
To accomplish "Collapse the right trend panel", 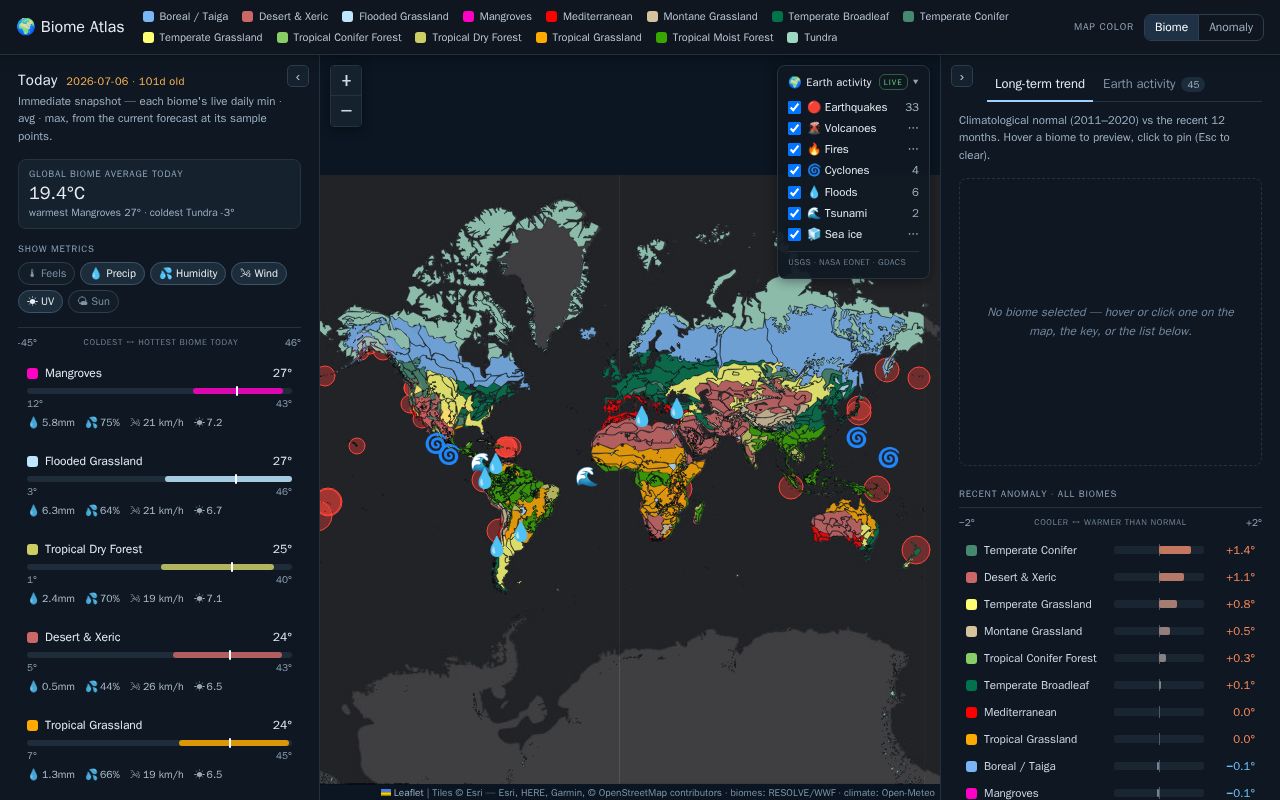I will [x=962, y=76].
